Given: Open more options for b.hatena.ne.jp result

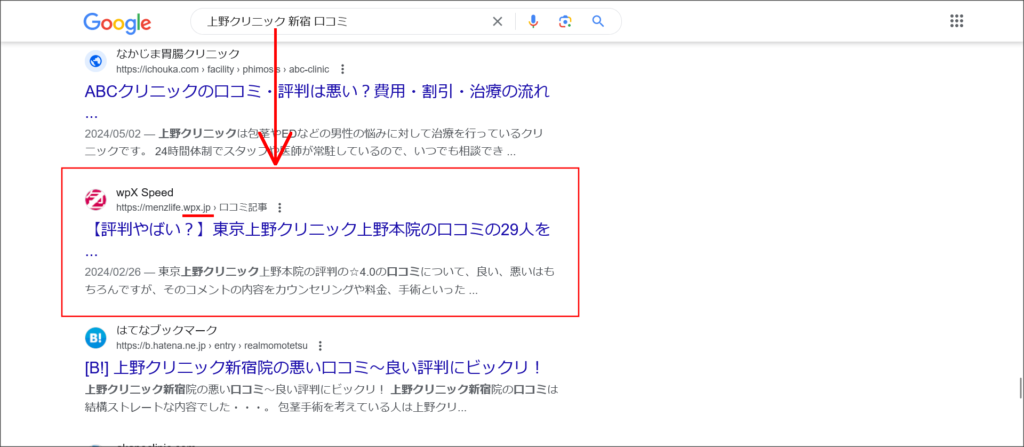Looking at the screenshot, I should point(319,346).
